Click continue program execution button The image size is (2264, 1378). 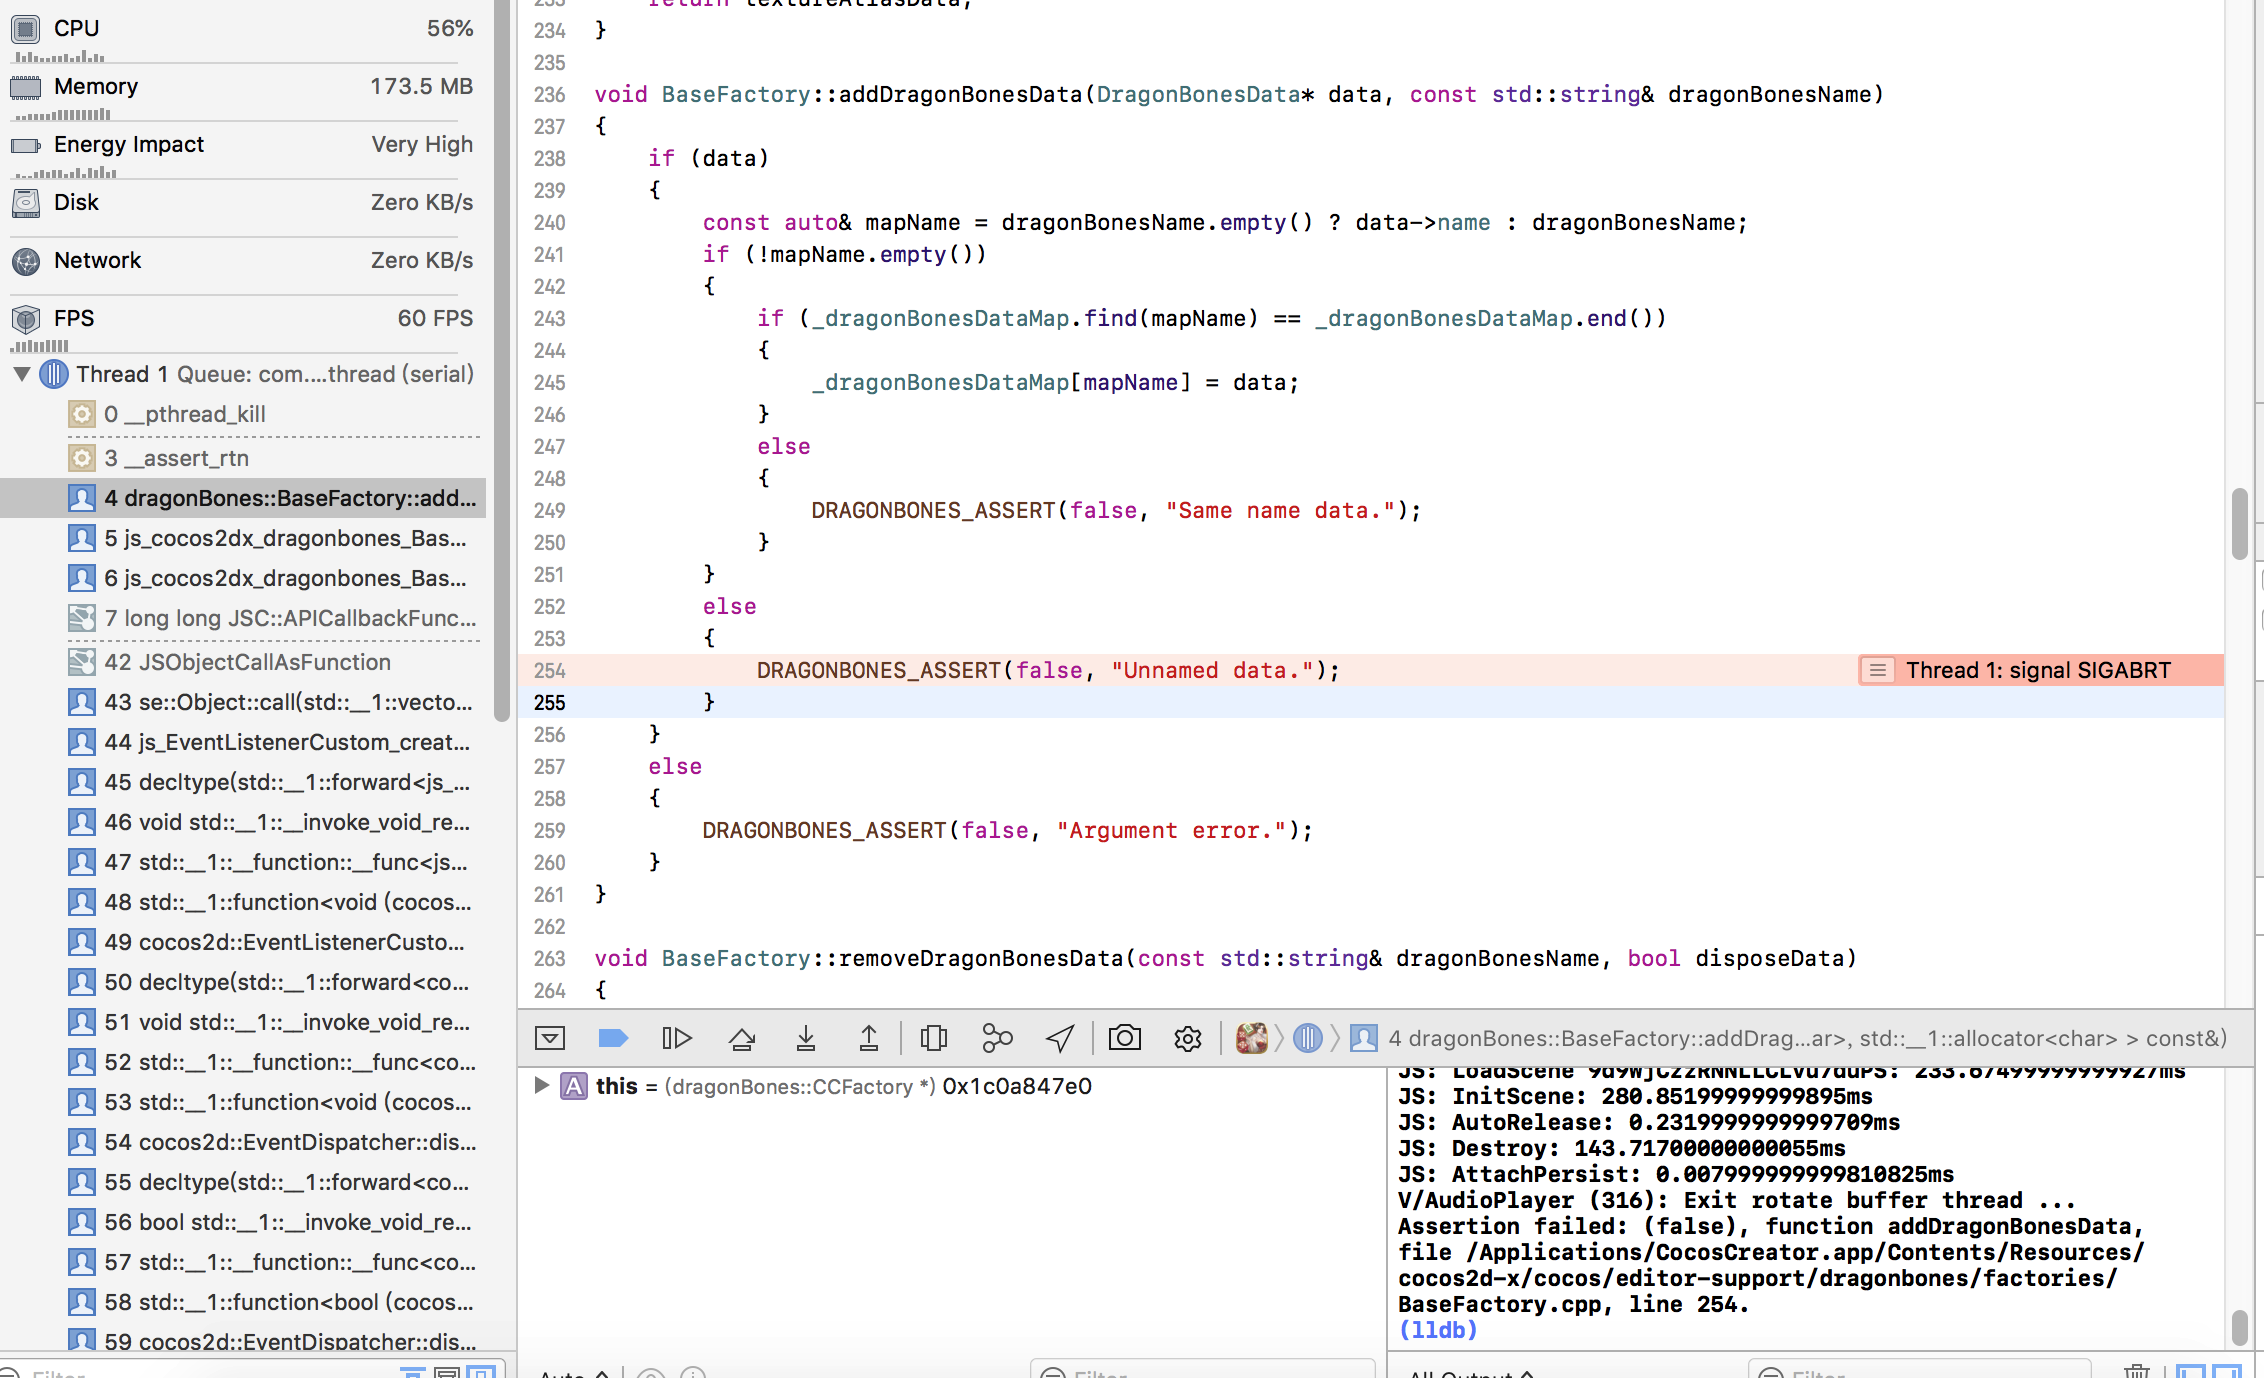click(x=676, y=1038)
